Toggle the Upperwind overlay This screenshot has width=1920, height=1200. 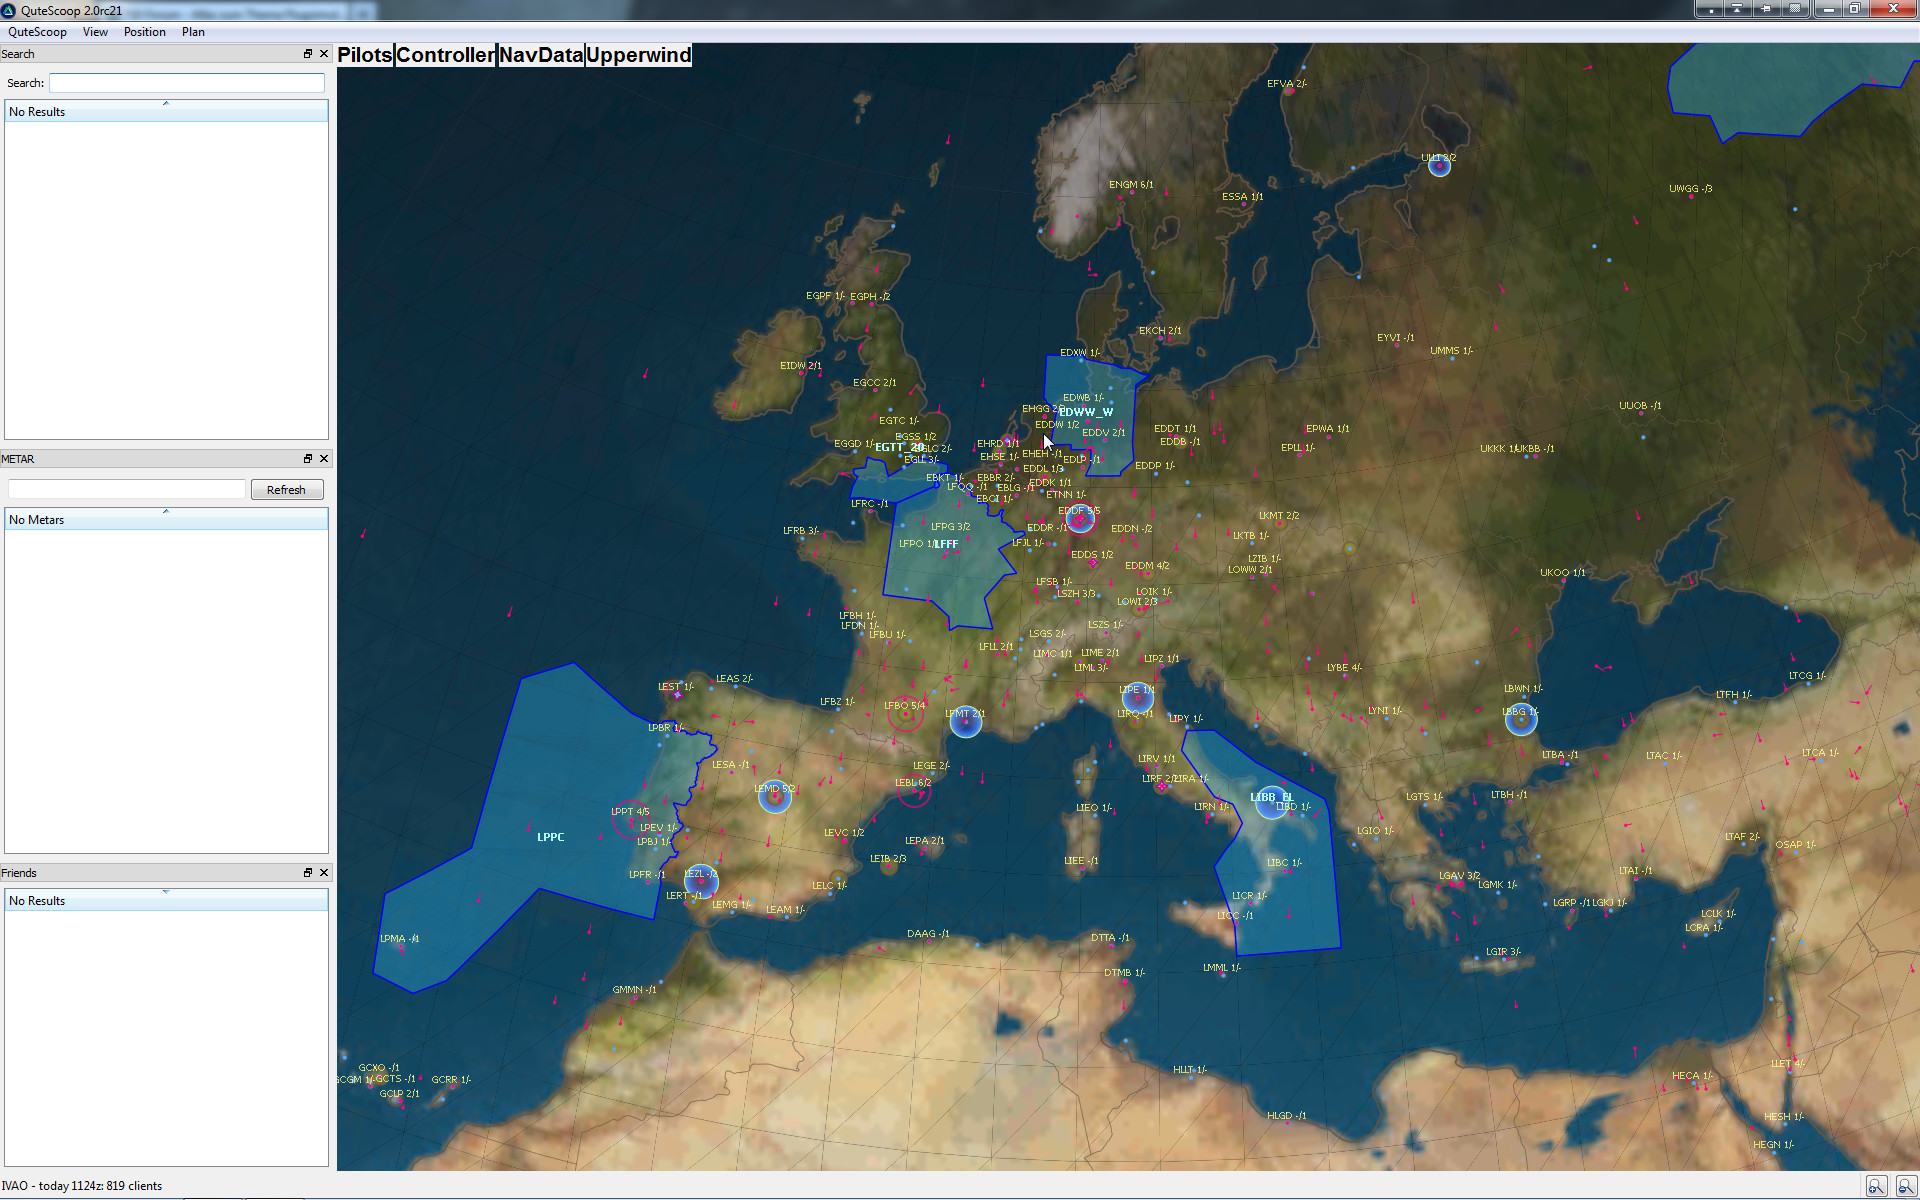click(x=638, y=55)
